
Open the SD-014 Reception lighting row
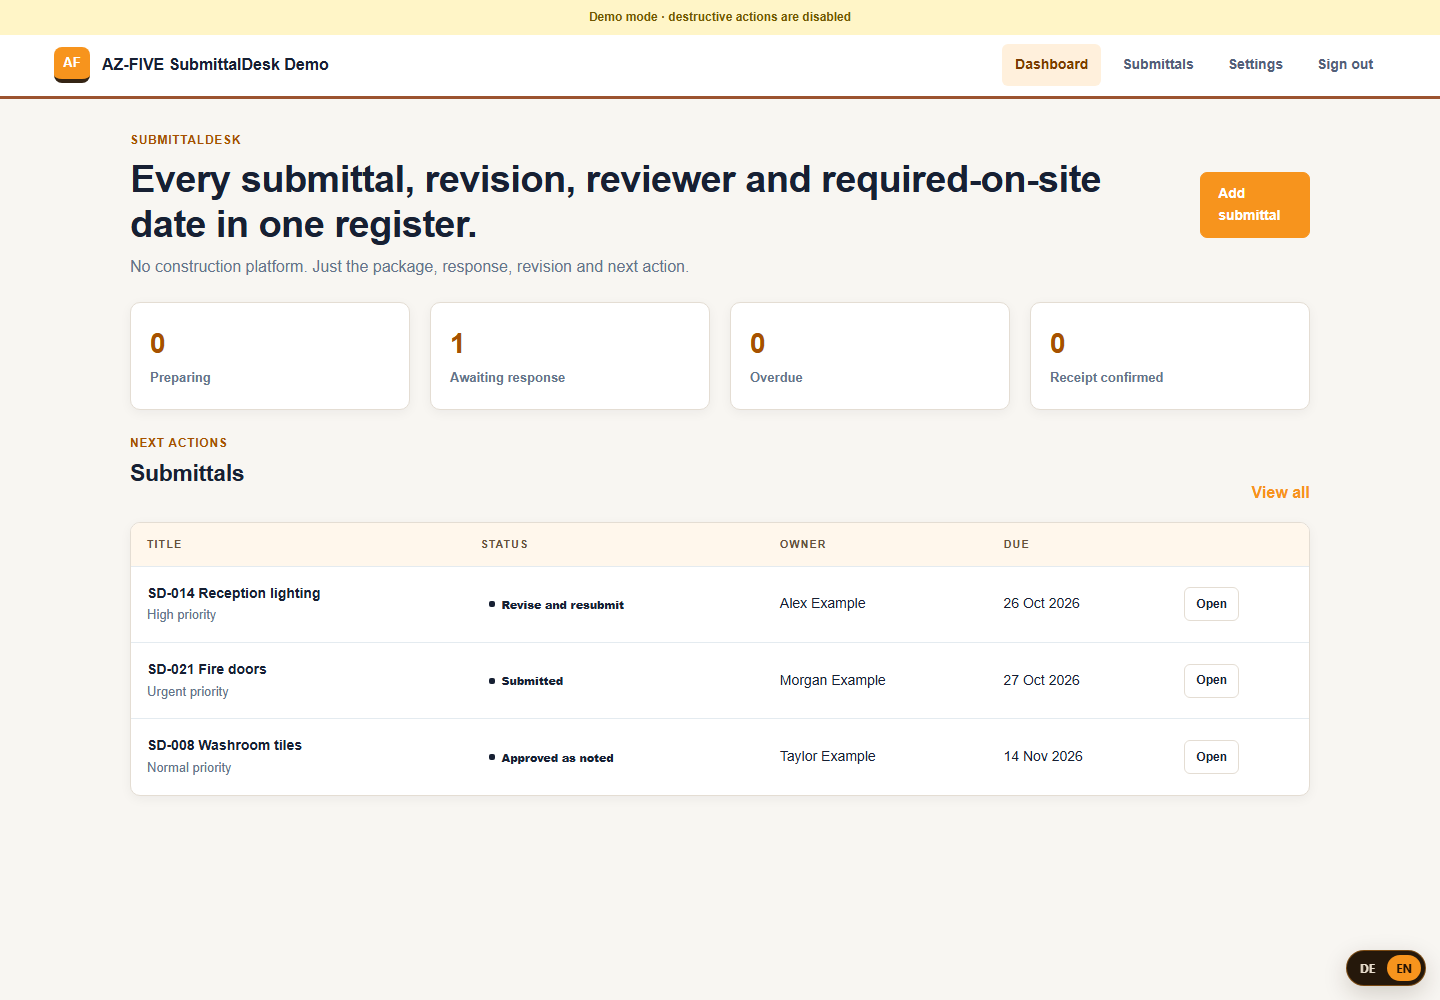point(1211,604)
